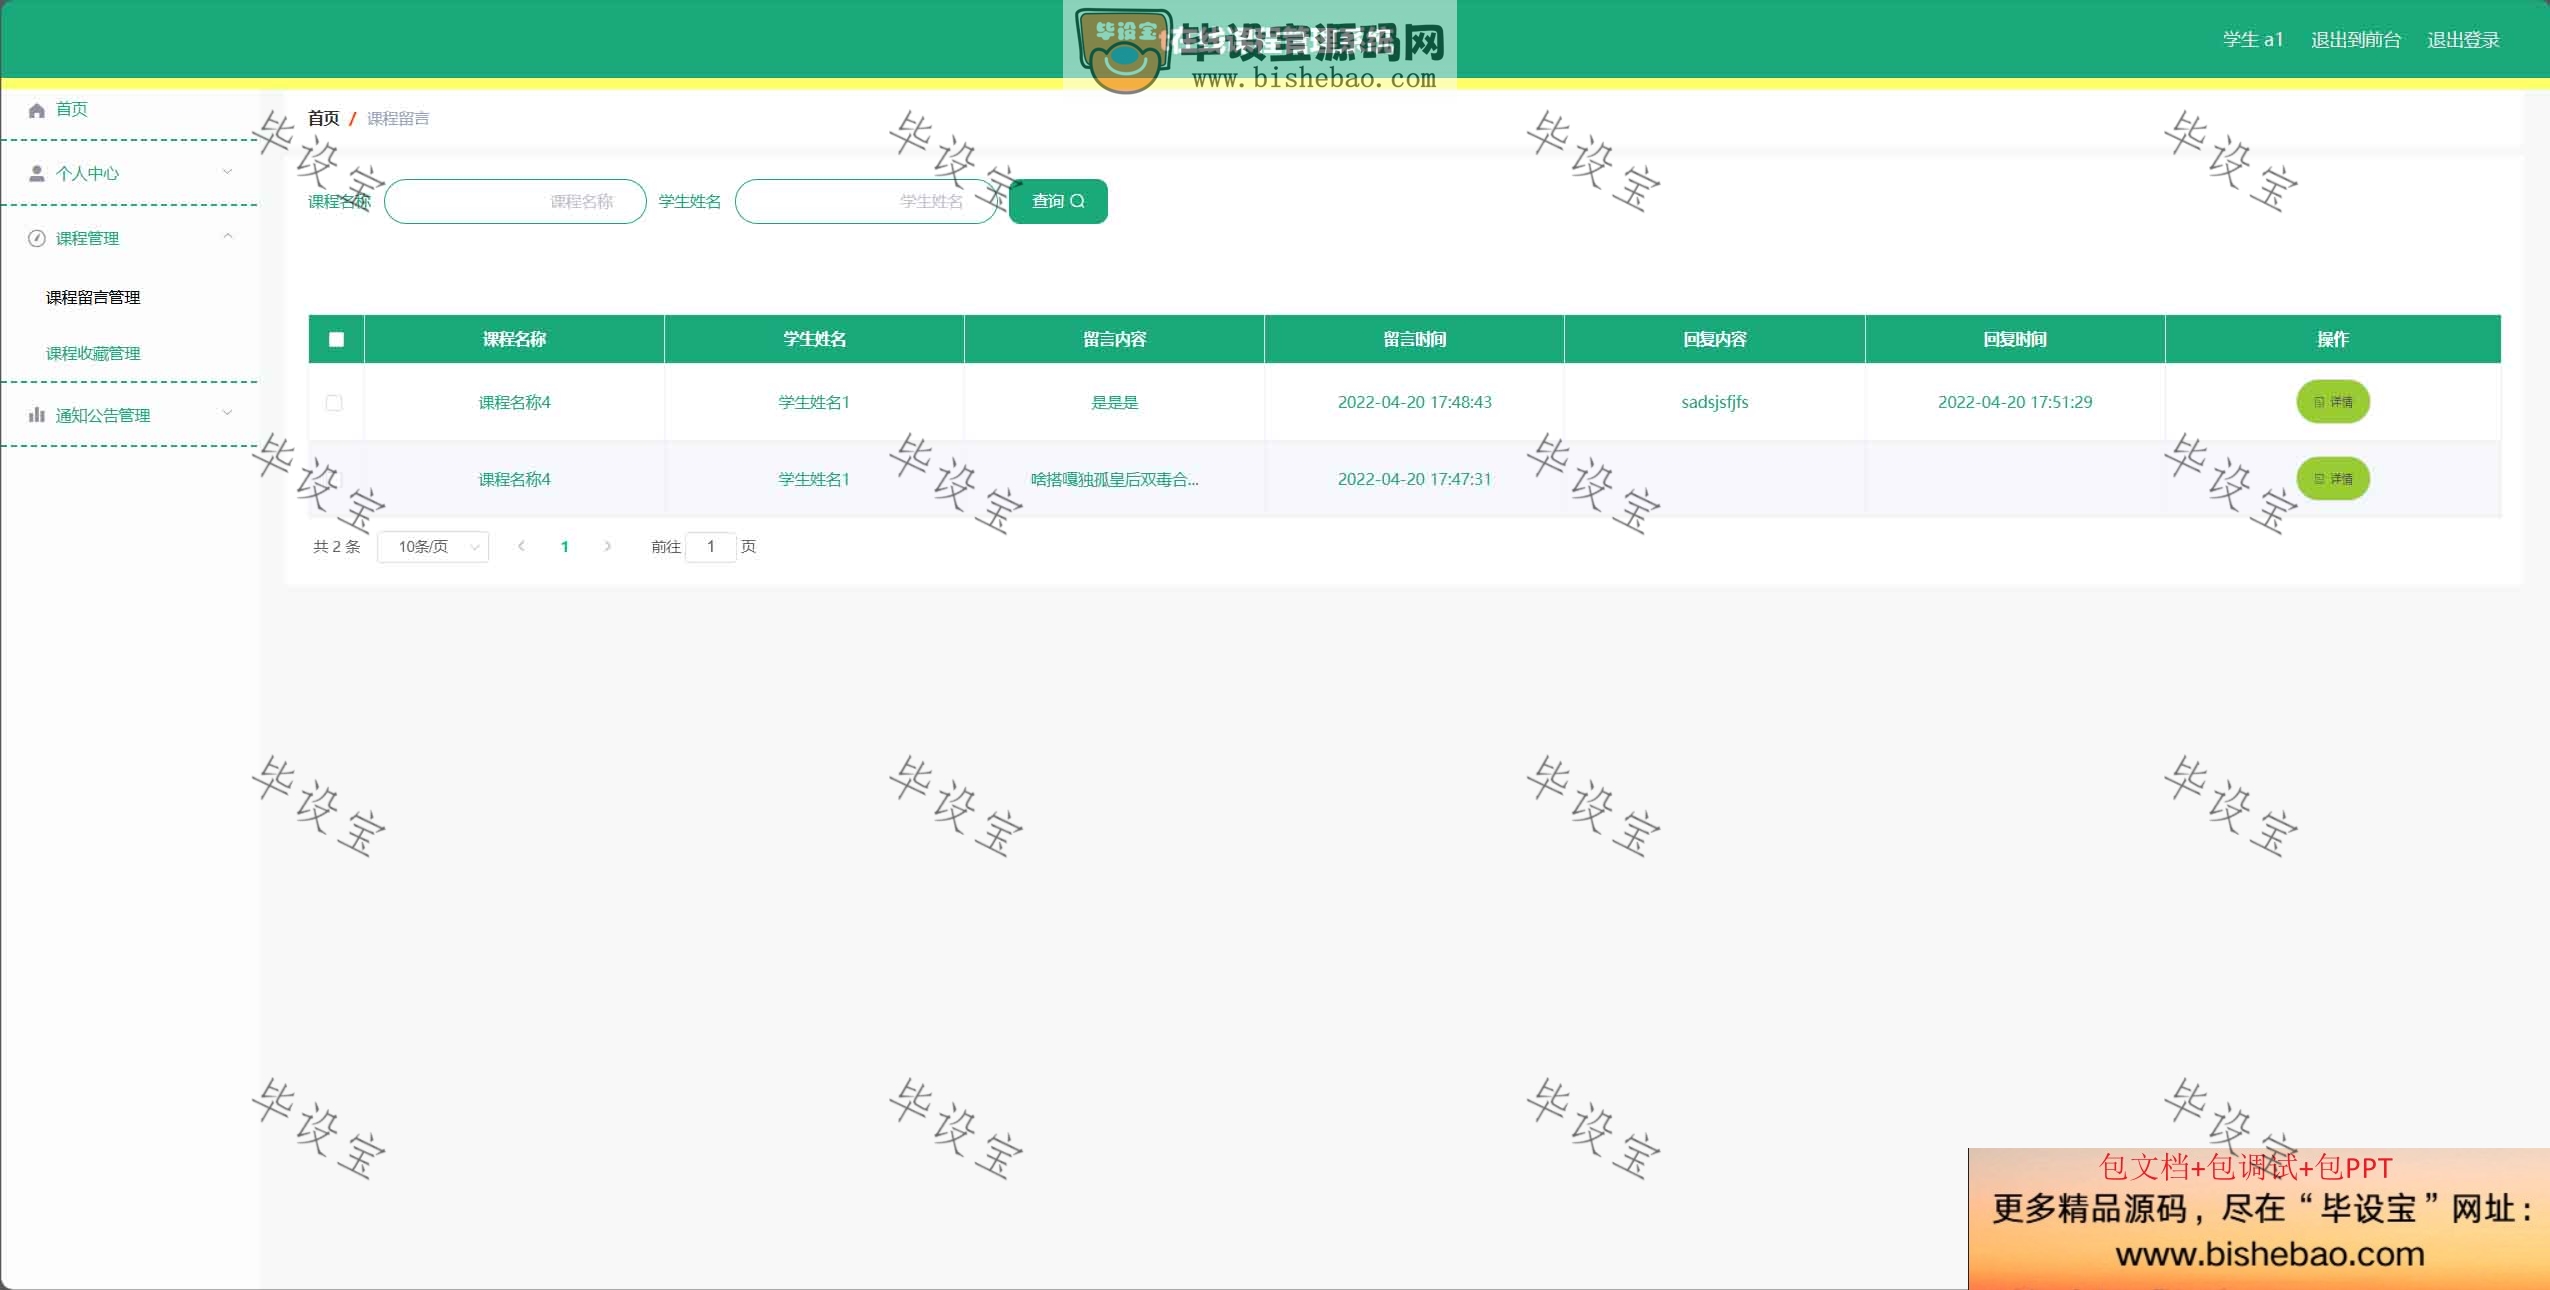Click the 2022-04-20 17:48:43 message time
This screenshot has height=1290, width=2550.
pyautogui.click(x=1414, y=402)
